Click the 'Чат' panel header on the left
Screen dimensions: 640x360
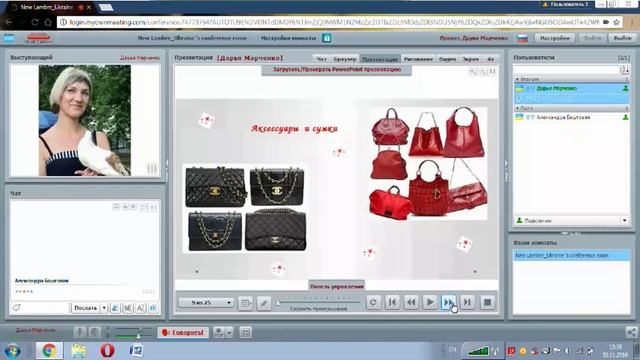(x=16, y=193)
